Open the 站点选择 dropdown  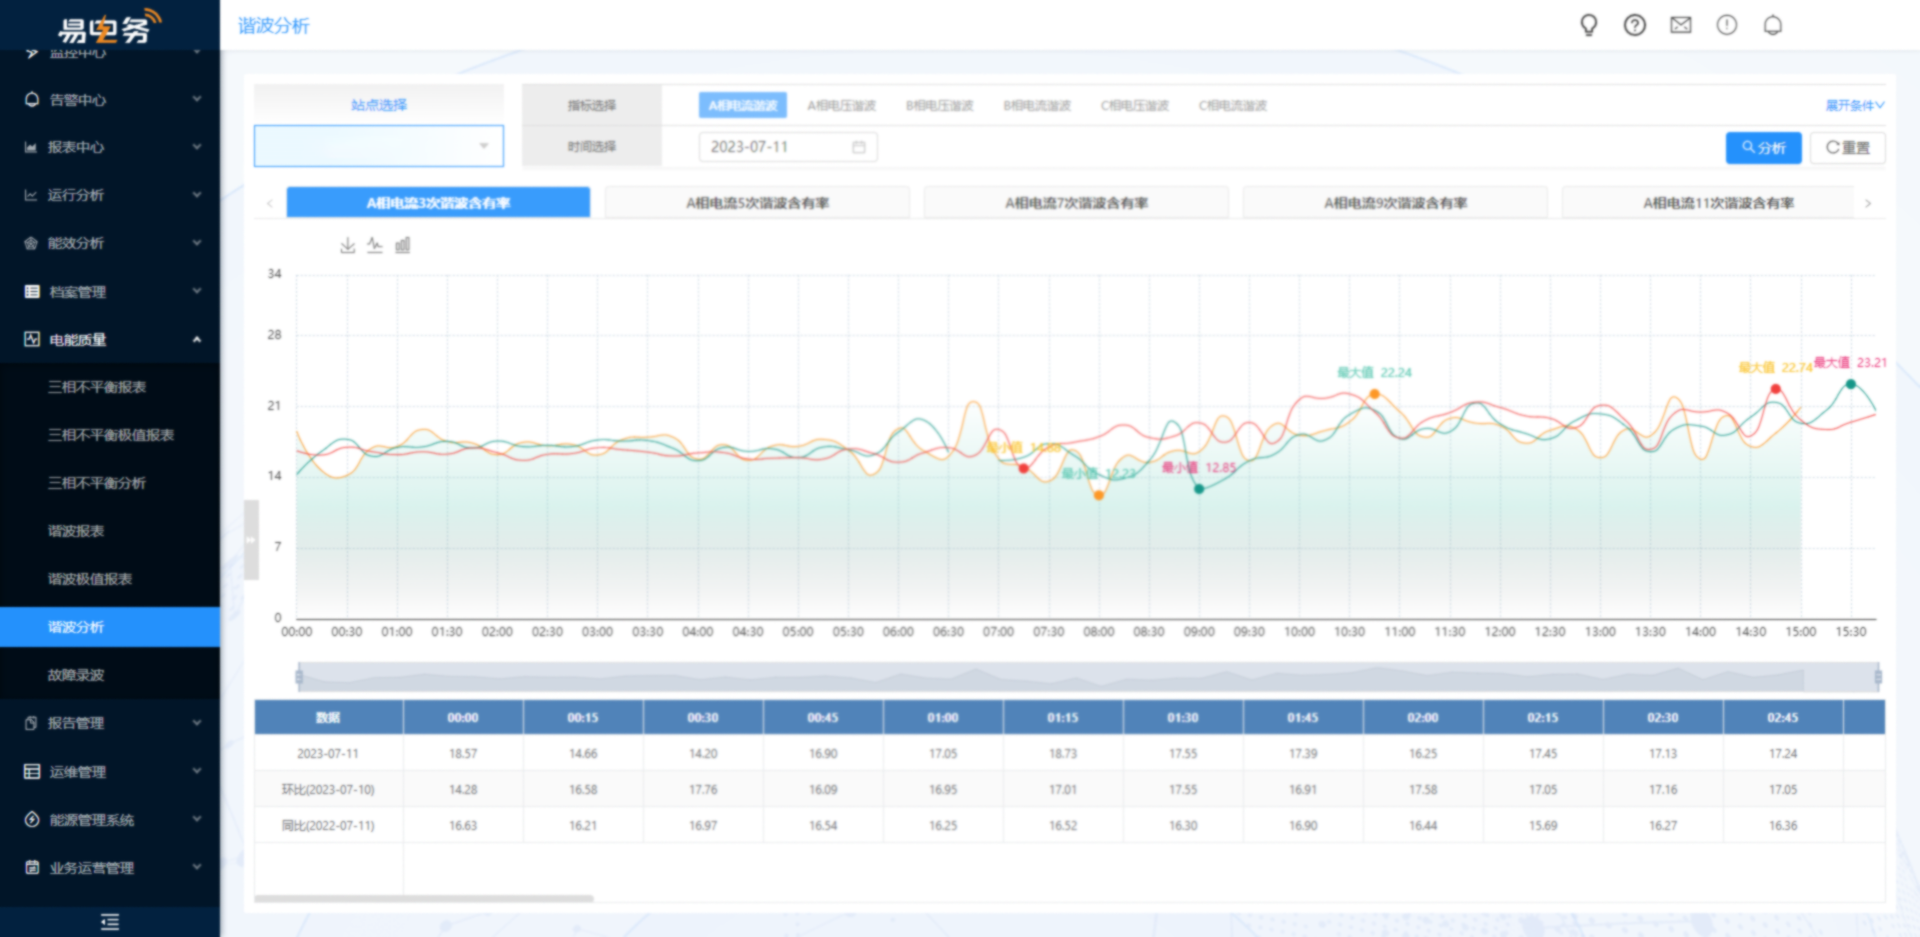378,146
